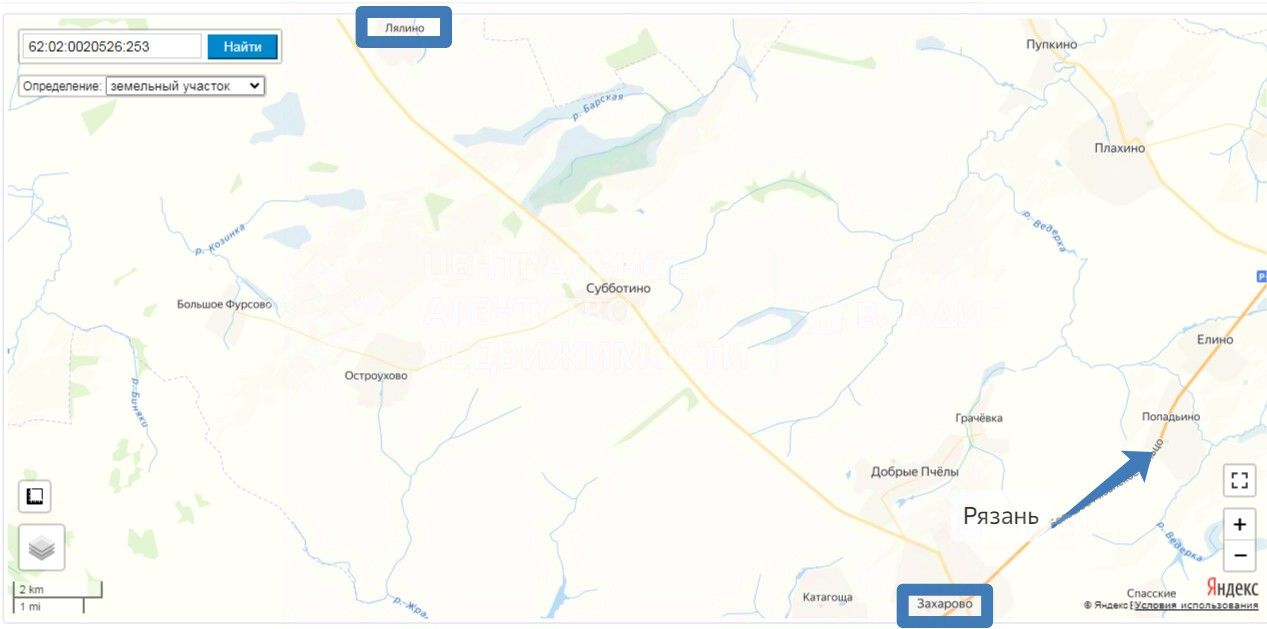The height and width of the screenshot is (629, 1267).
Task: Zoom in with the plus button
Action: pos(1240,524)
